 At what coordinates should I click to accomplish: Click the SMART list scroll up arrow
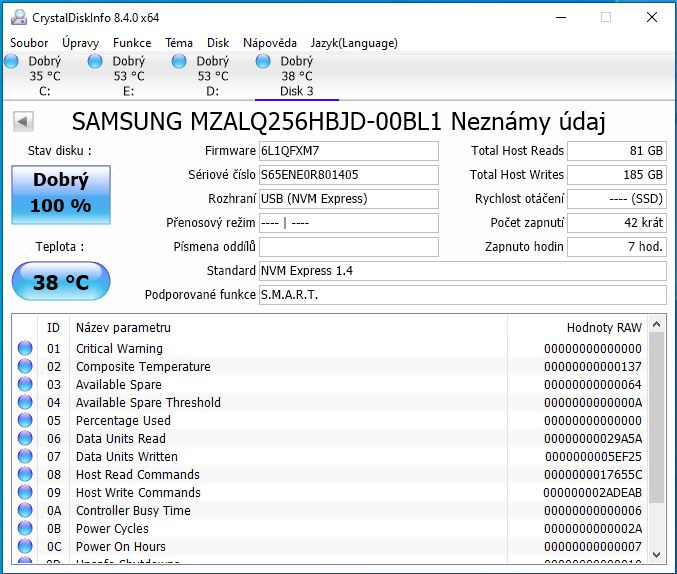[657, 324]
